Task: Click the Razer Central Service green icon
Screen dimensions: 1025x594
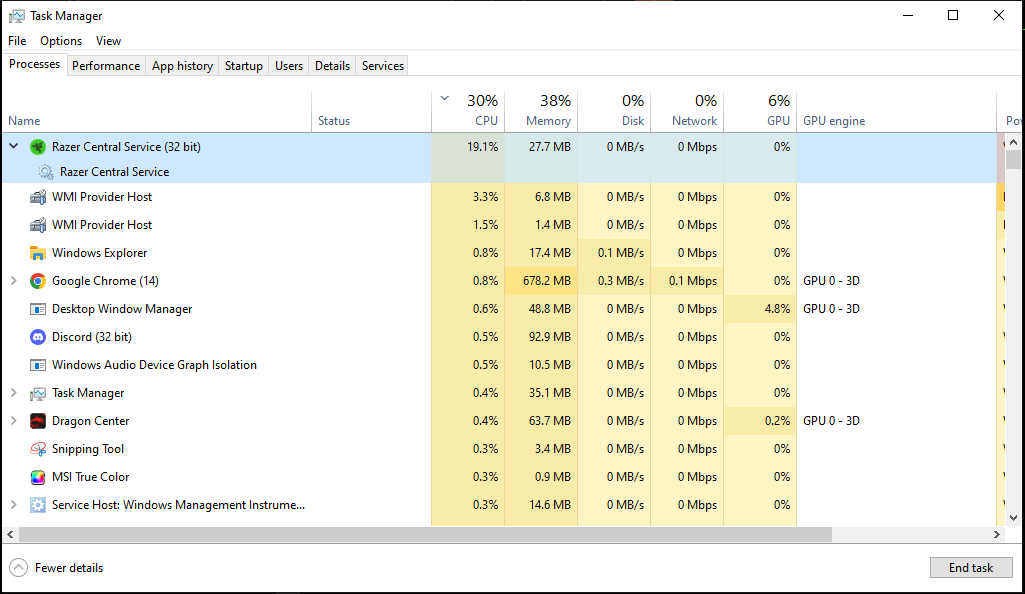Action: coord(38,147)
